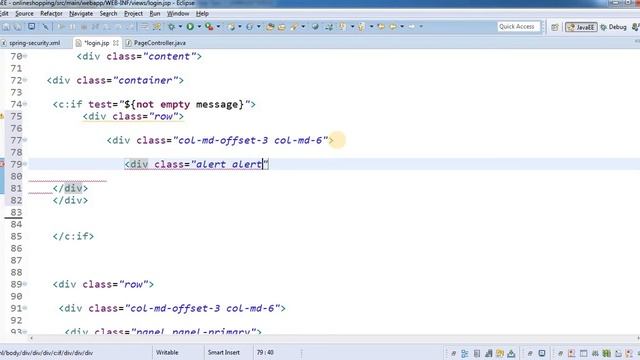Click the Writable status bar entry
The height and width of the screenshot is (360, 640).
click(x=167, y=352)
